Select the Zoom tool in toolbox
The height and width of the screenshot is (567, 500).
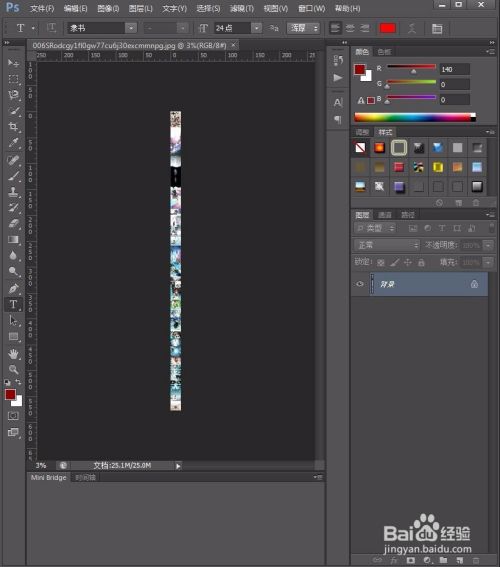(x=13, y=370)
